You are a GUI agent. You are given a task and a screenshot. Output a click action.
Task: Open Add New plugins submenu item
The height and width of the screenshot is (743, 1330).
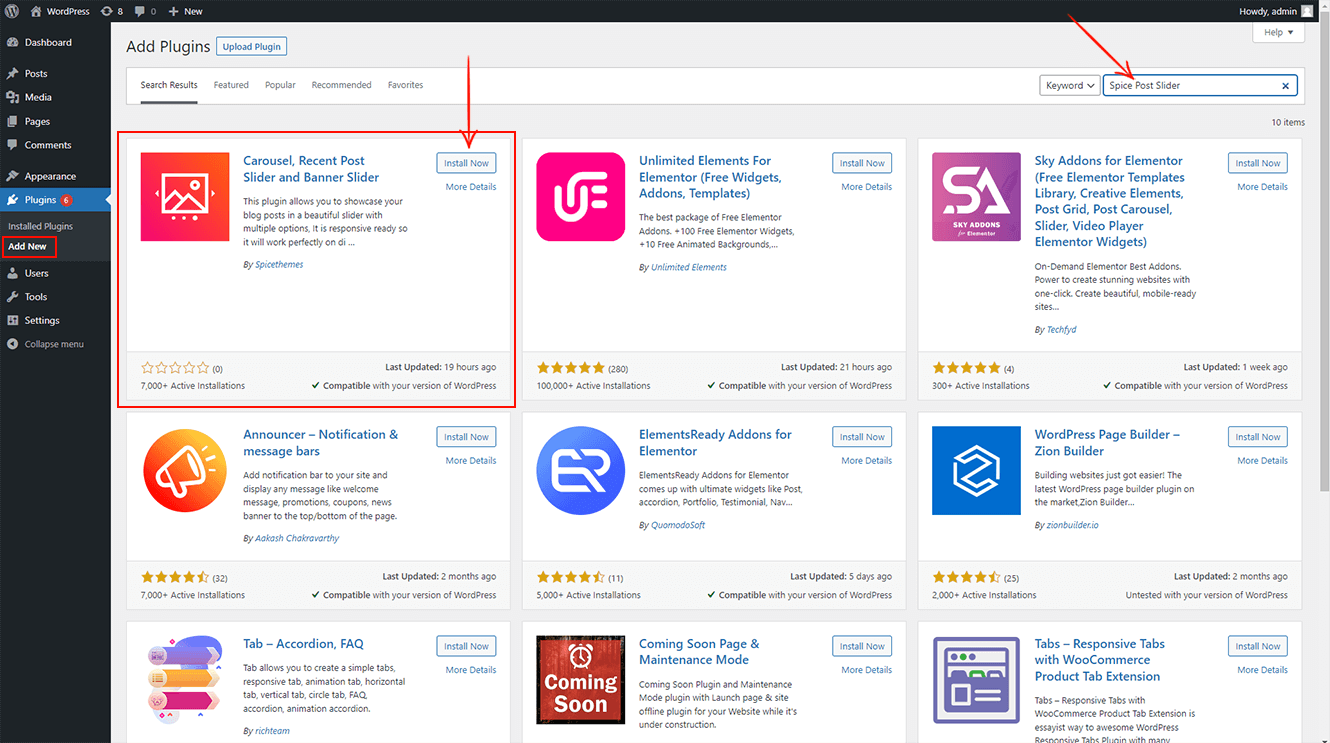[x=28, y=246]
